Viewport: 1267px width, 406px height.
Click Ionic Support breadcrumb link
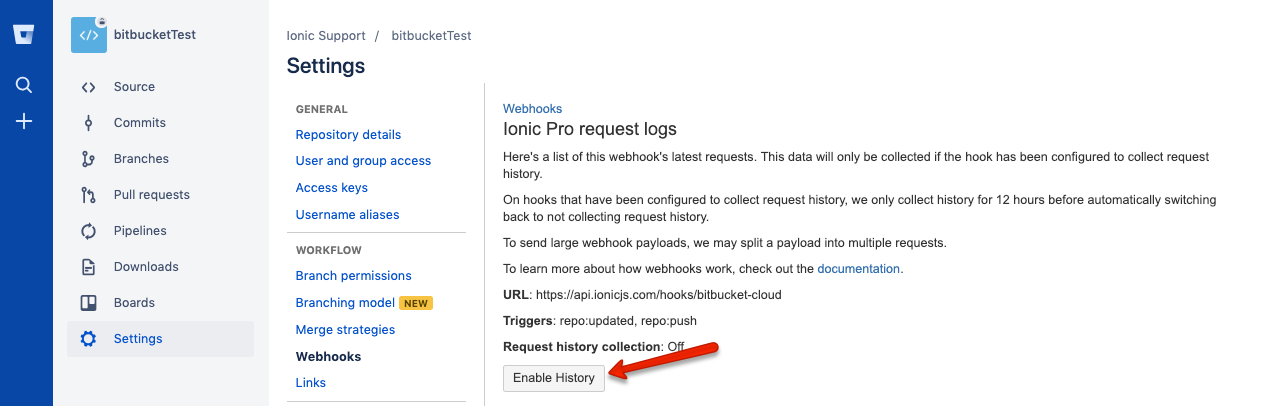[326, 36]
